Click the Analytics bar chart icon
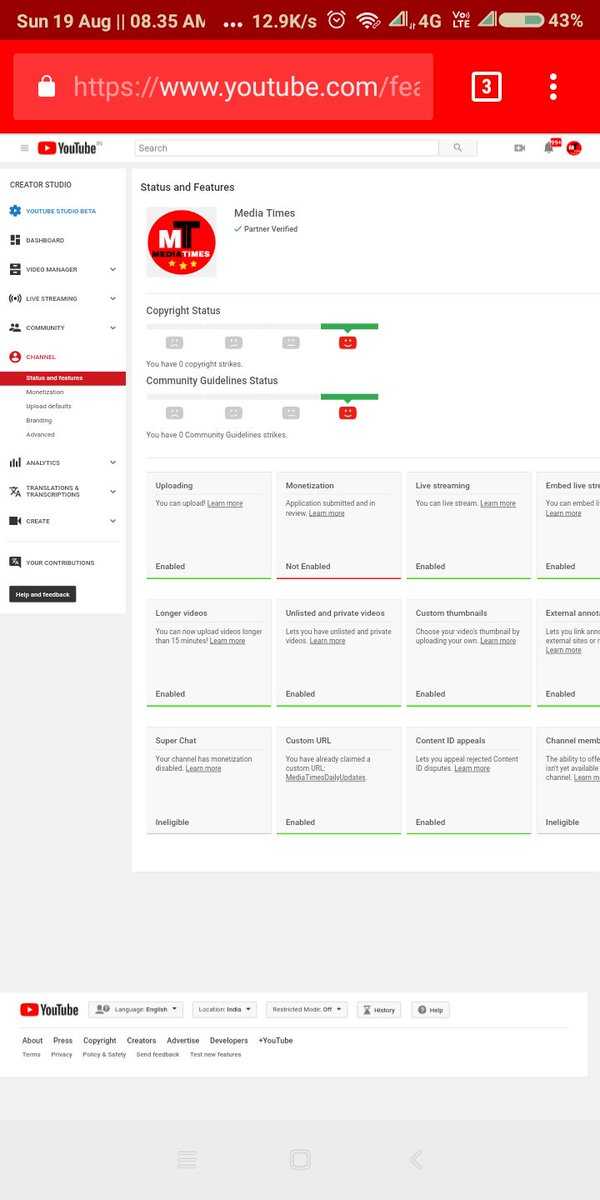Viewport: 600px width, 1200px height. [15, 462]
